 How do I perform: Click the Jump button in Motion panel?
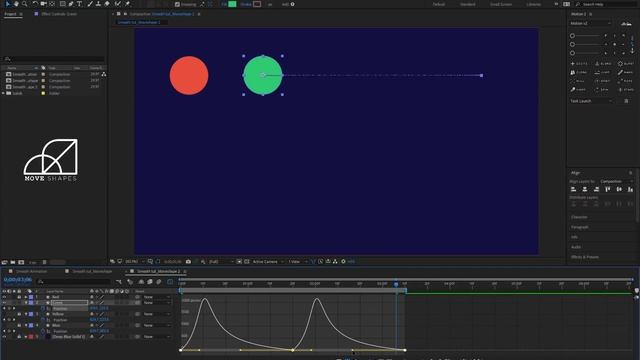coord(603,72)
